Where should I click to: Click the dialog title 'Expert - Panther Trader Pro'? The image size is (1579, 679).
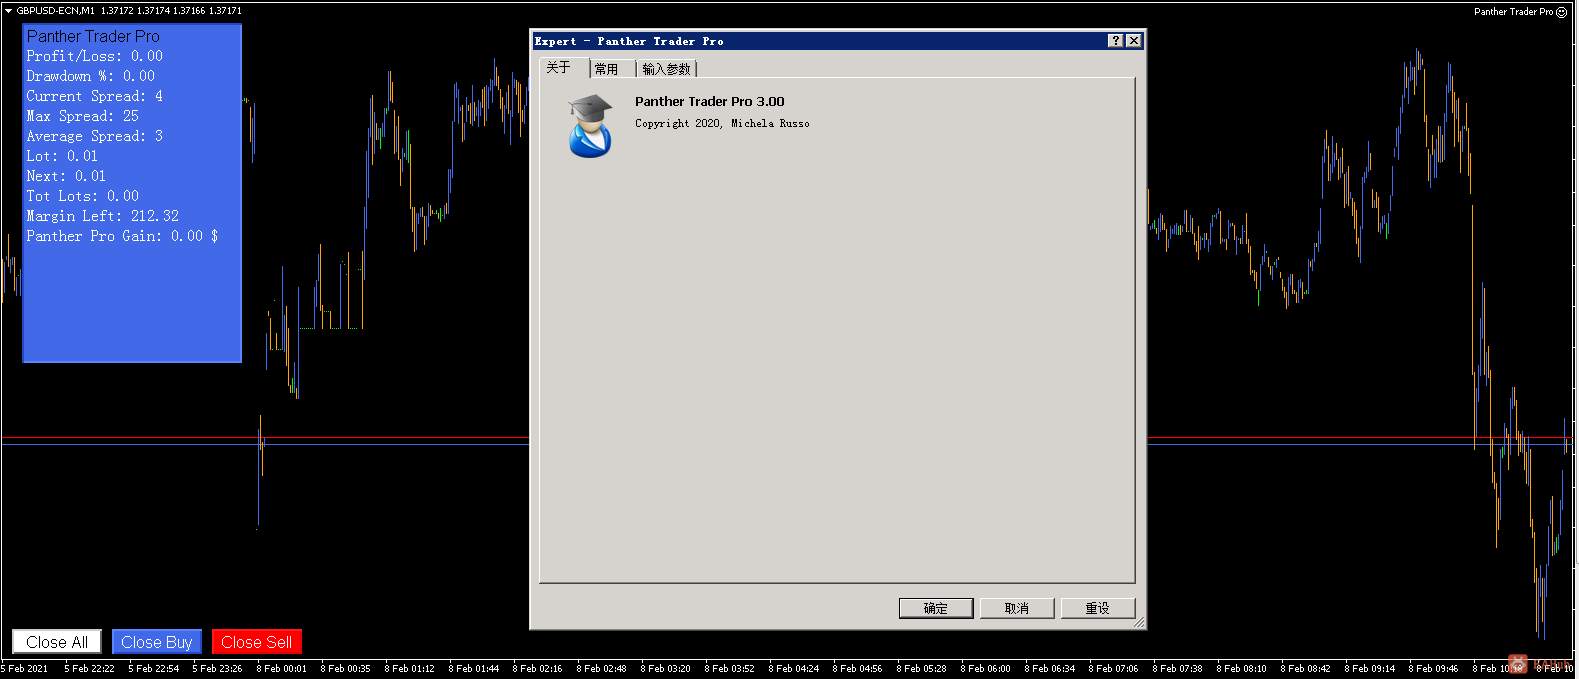point(629,41)
